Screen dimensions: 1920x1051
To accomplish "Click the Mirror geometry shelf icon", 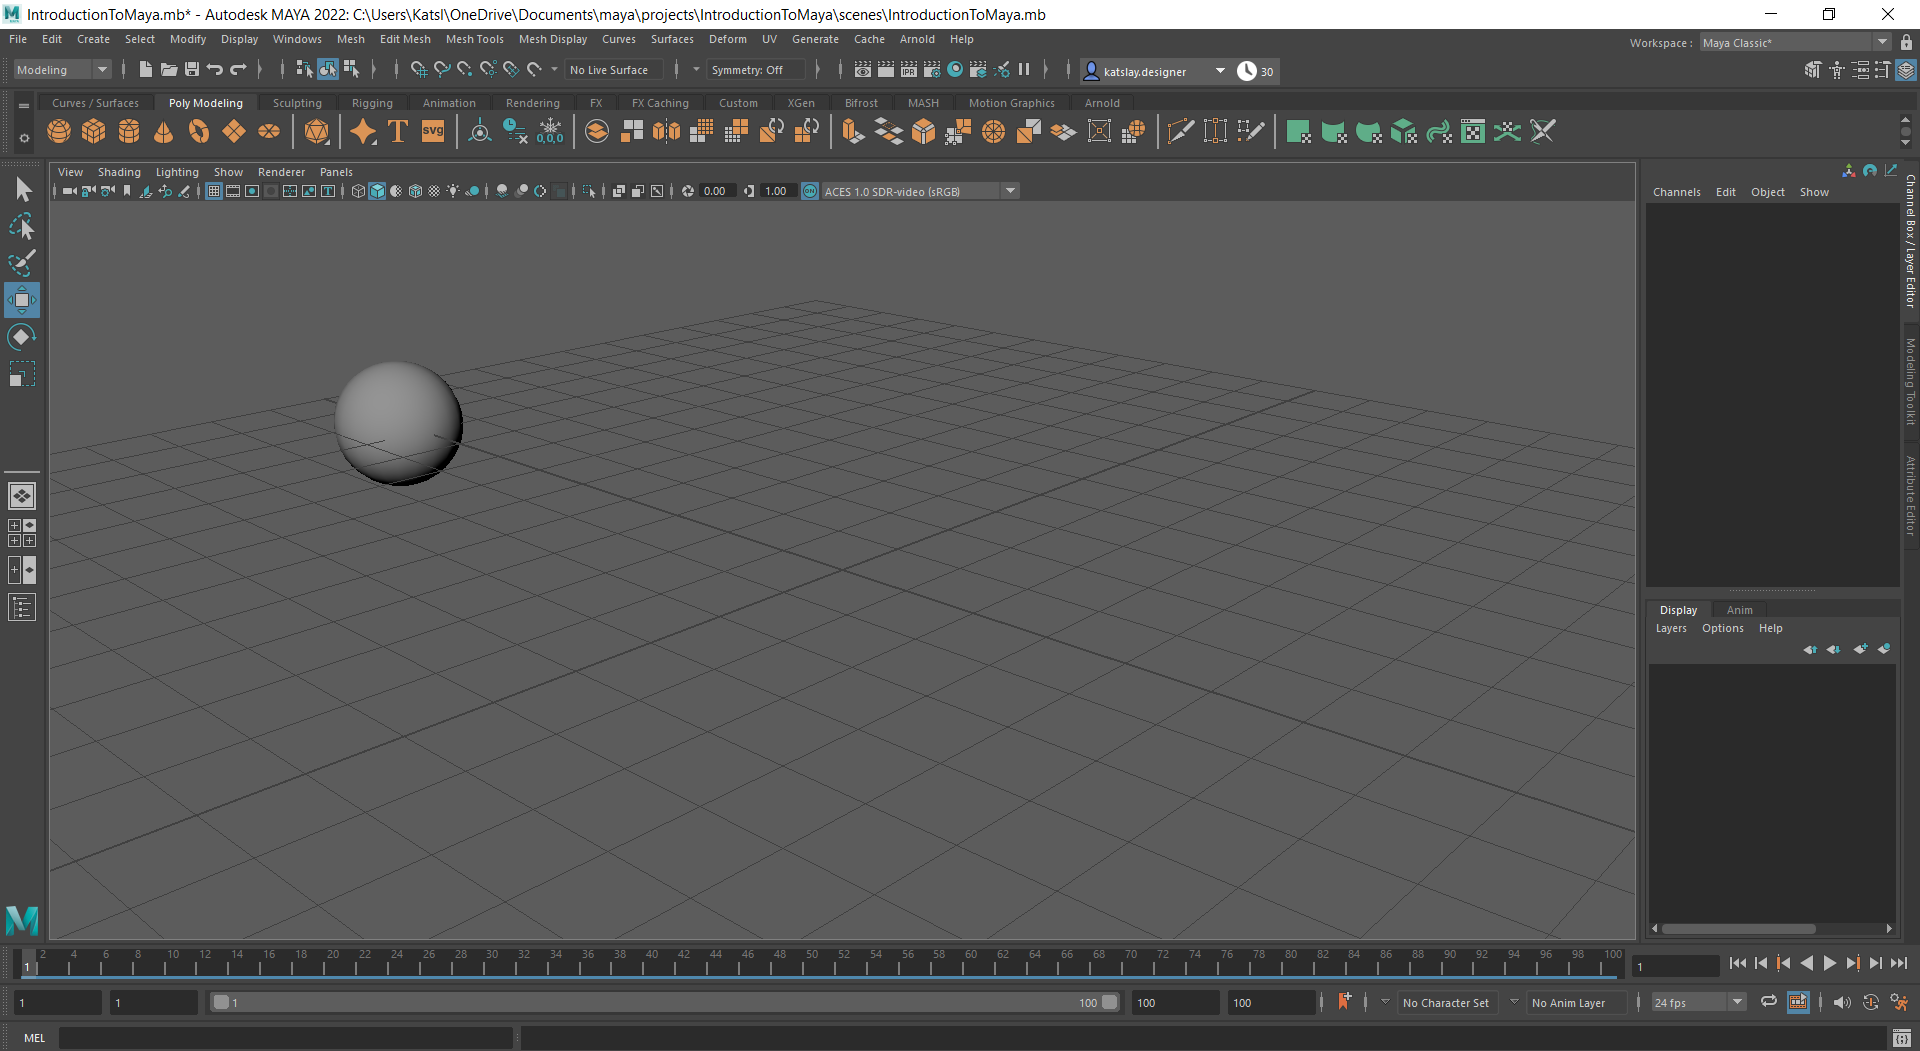I will 666,131.
